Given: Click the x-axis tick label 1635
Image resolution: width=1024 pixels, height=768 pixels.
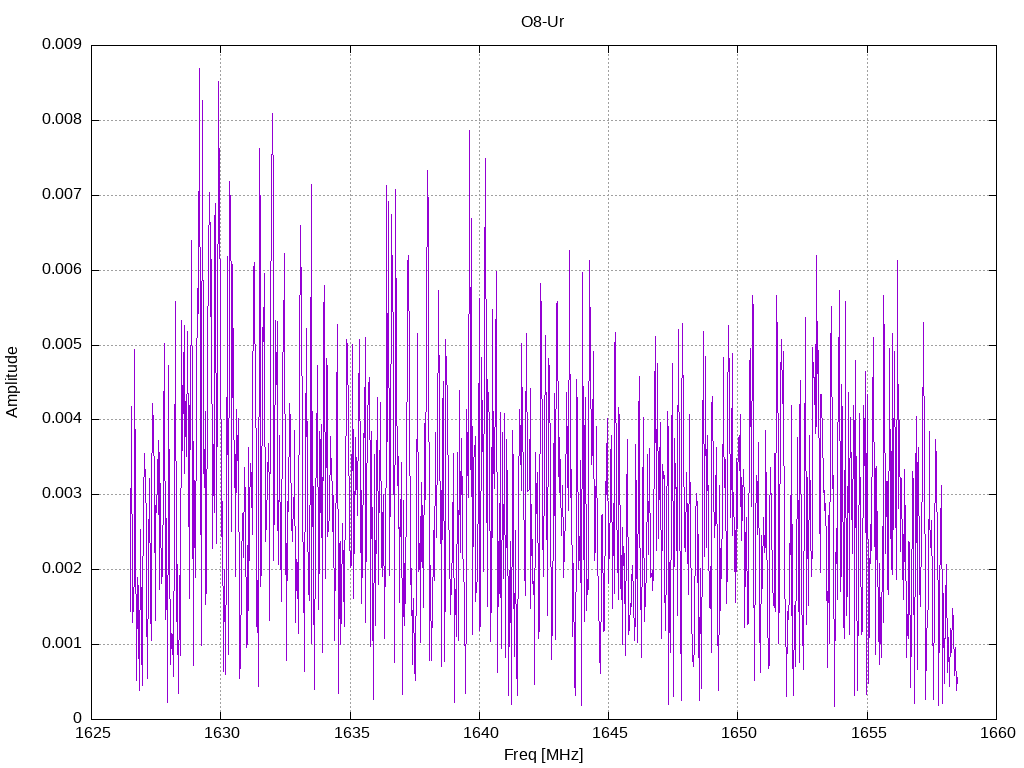Looking at the screenshot, I should pos(351,733).
